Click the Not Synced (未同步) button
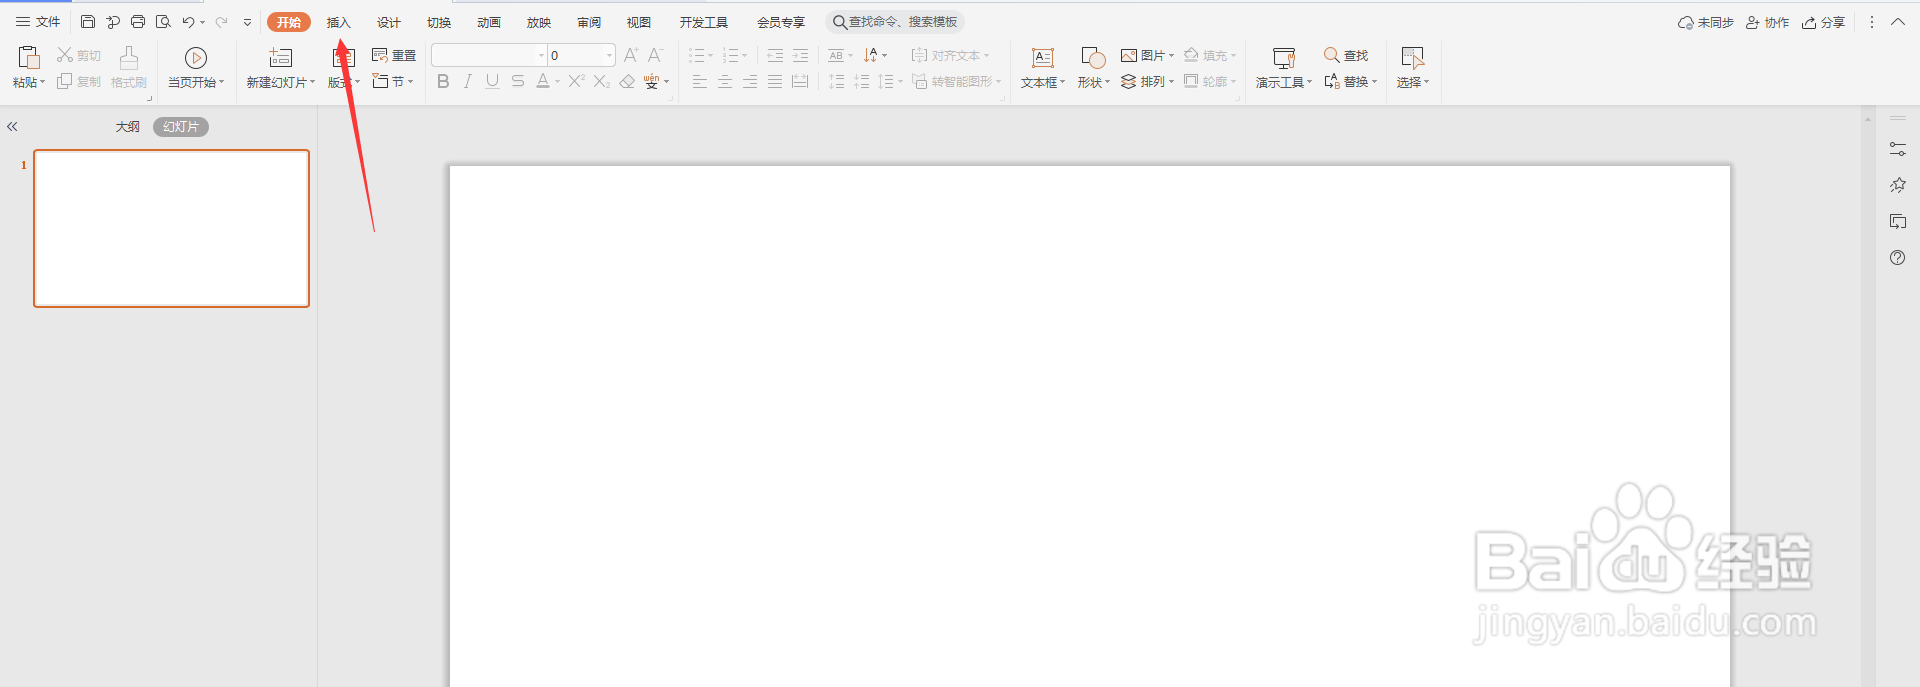 [x=1705, y=22]
